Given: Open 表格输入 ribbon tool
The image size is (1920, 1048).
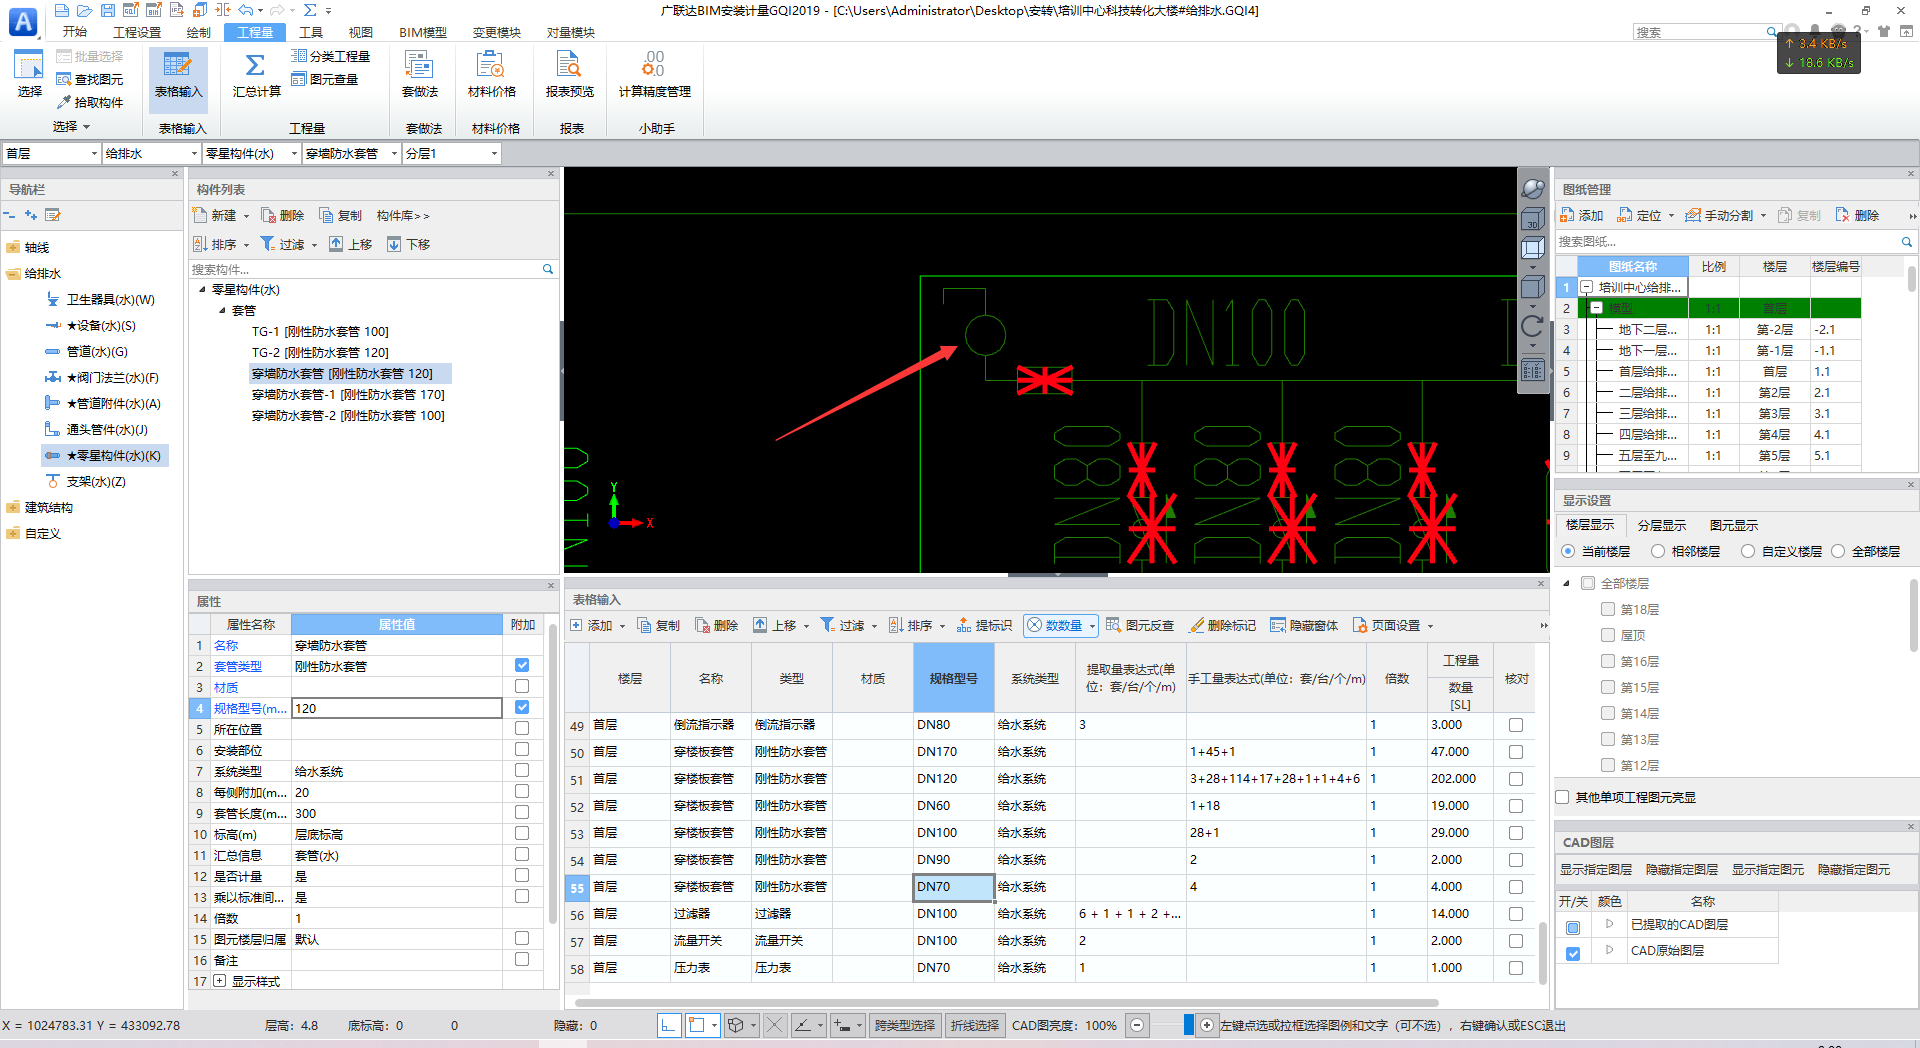Looking at the screenshot, I should point(178,75).
